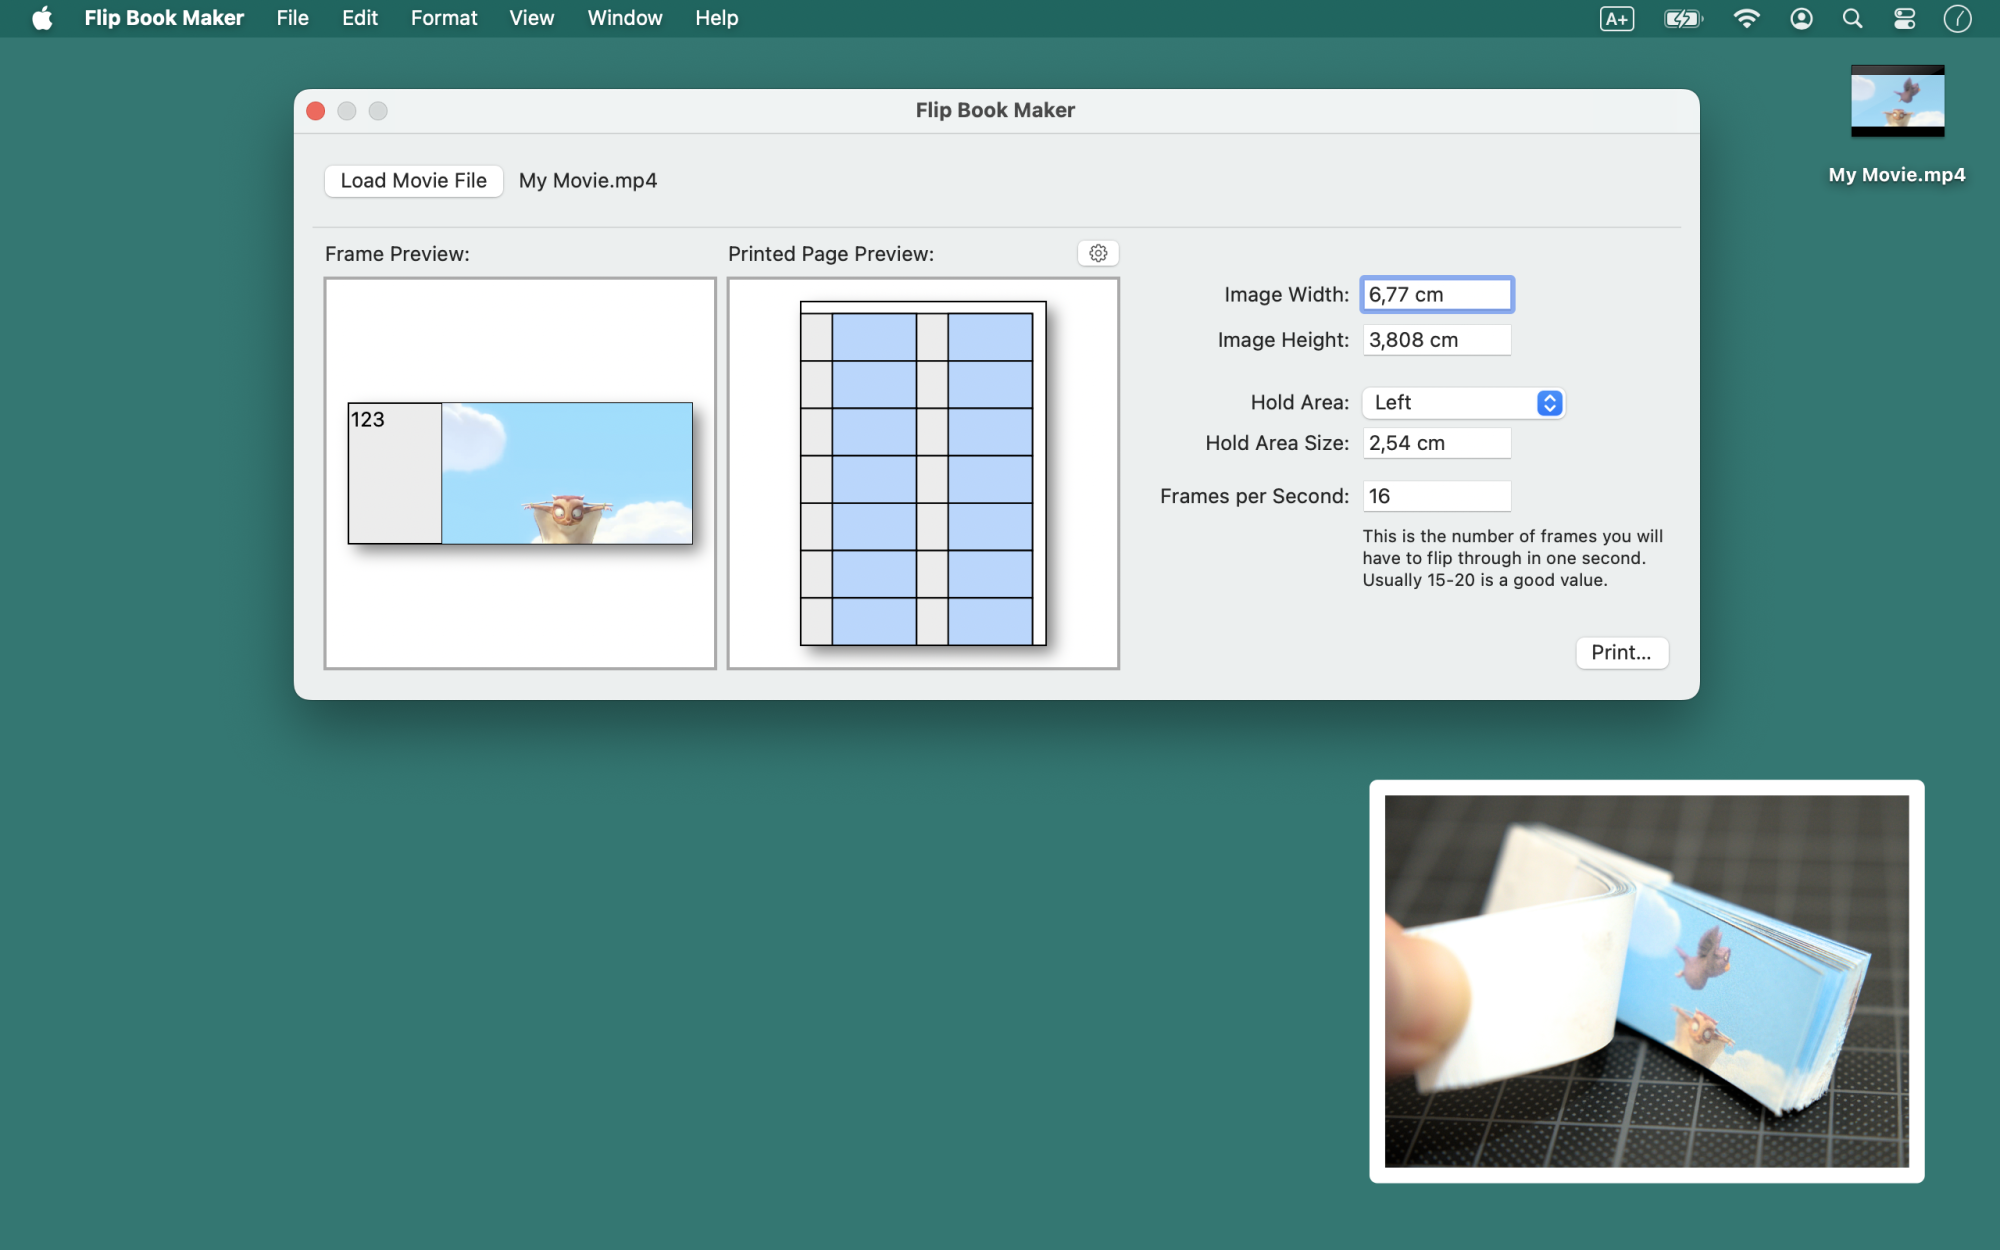The height and width of the screenshot is (1250, 2000).
Task: Click the Frames per Second help text
Action: coord(1512,558)
